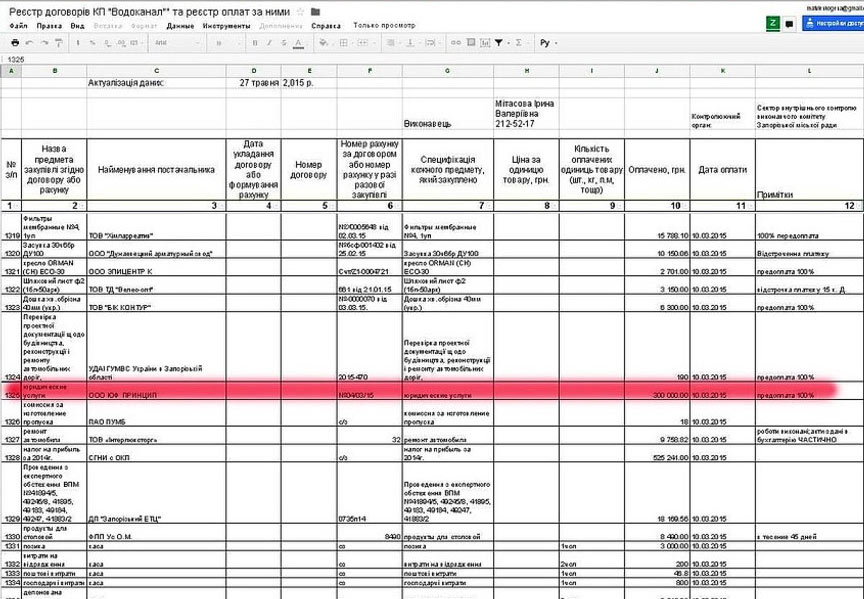
Task: Click the print icon in toolbar
Action: tap(15, 43)
